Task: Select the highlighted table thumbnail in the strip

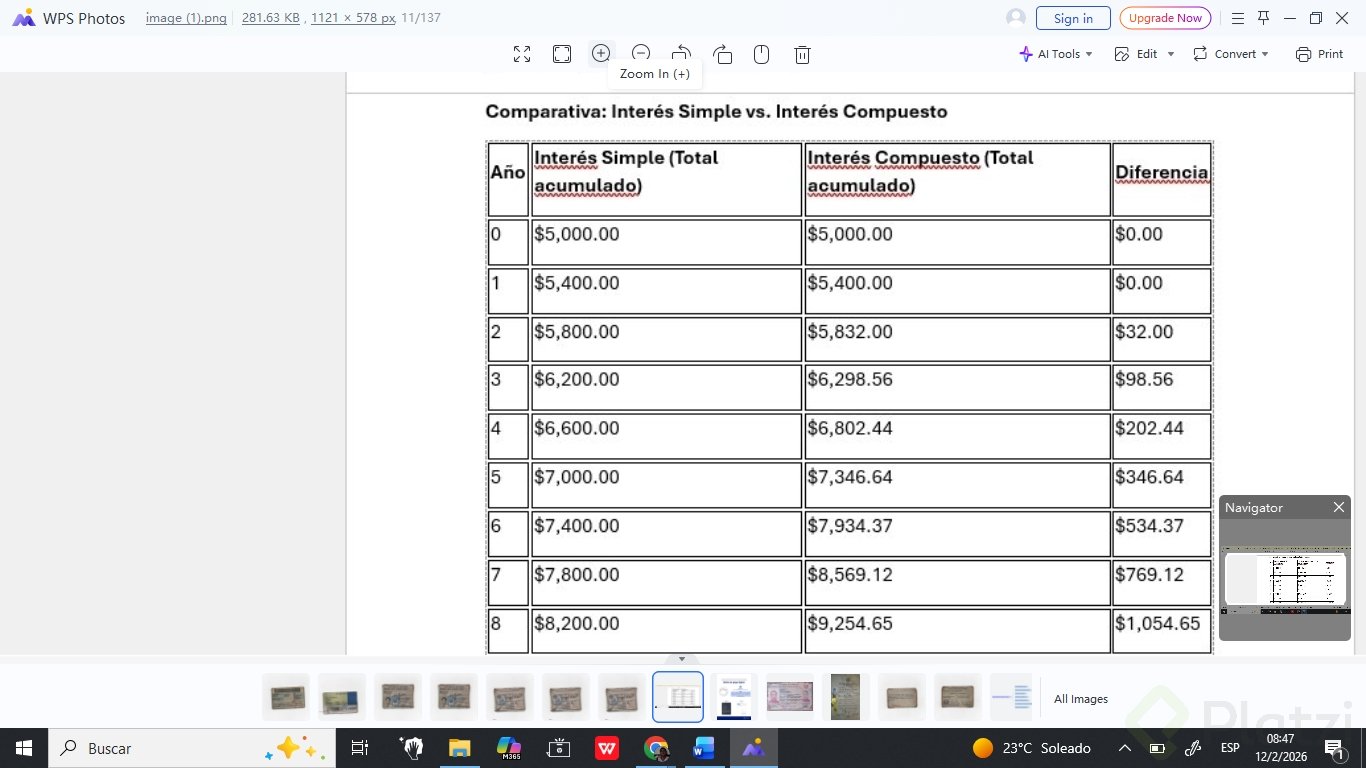Action: click(678, 697)
